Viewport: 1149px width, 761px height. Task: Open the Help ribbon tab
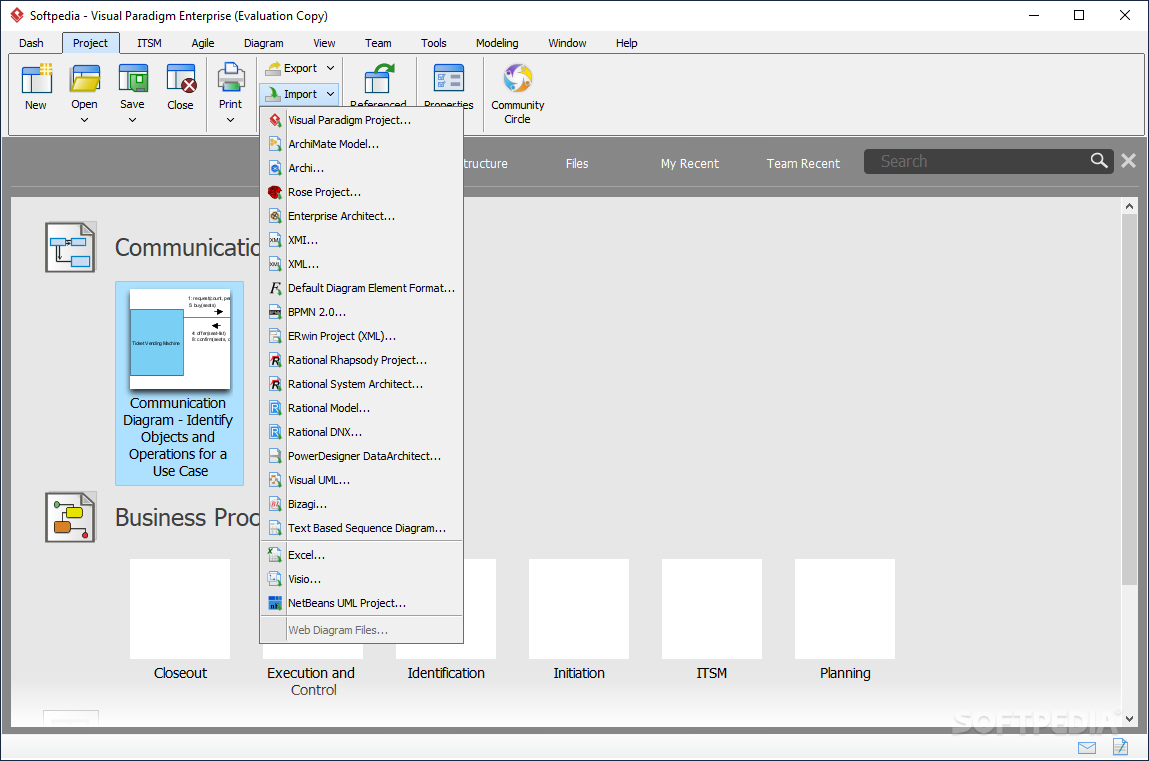pyautogui.click(x=627, y=43)
